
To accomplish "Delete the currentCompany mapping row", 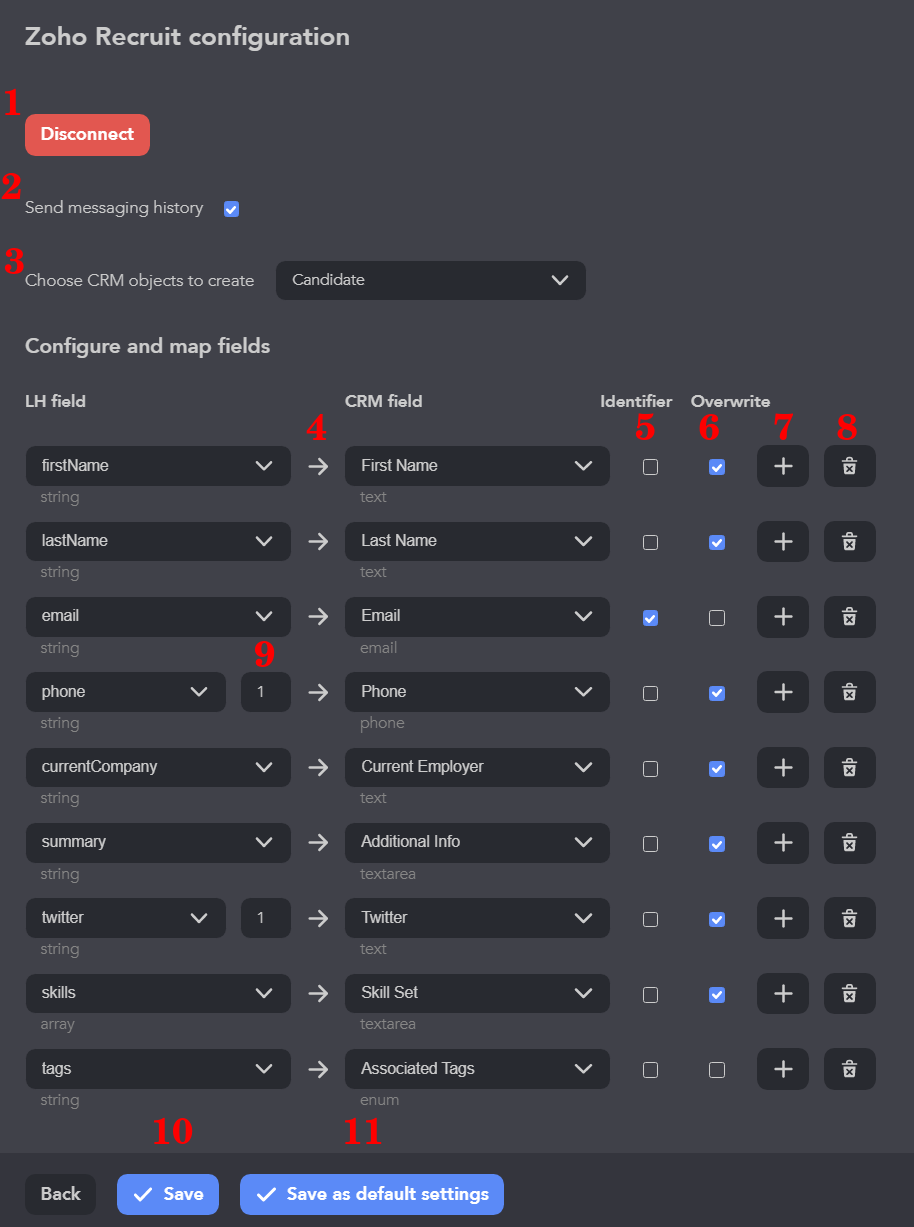I will [850, 768].
